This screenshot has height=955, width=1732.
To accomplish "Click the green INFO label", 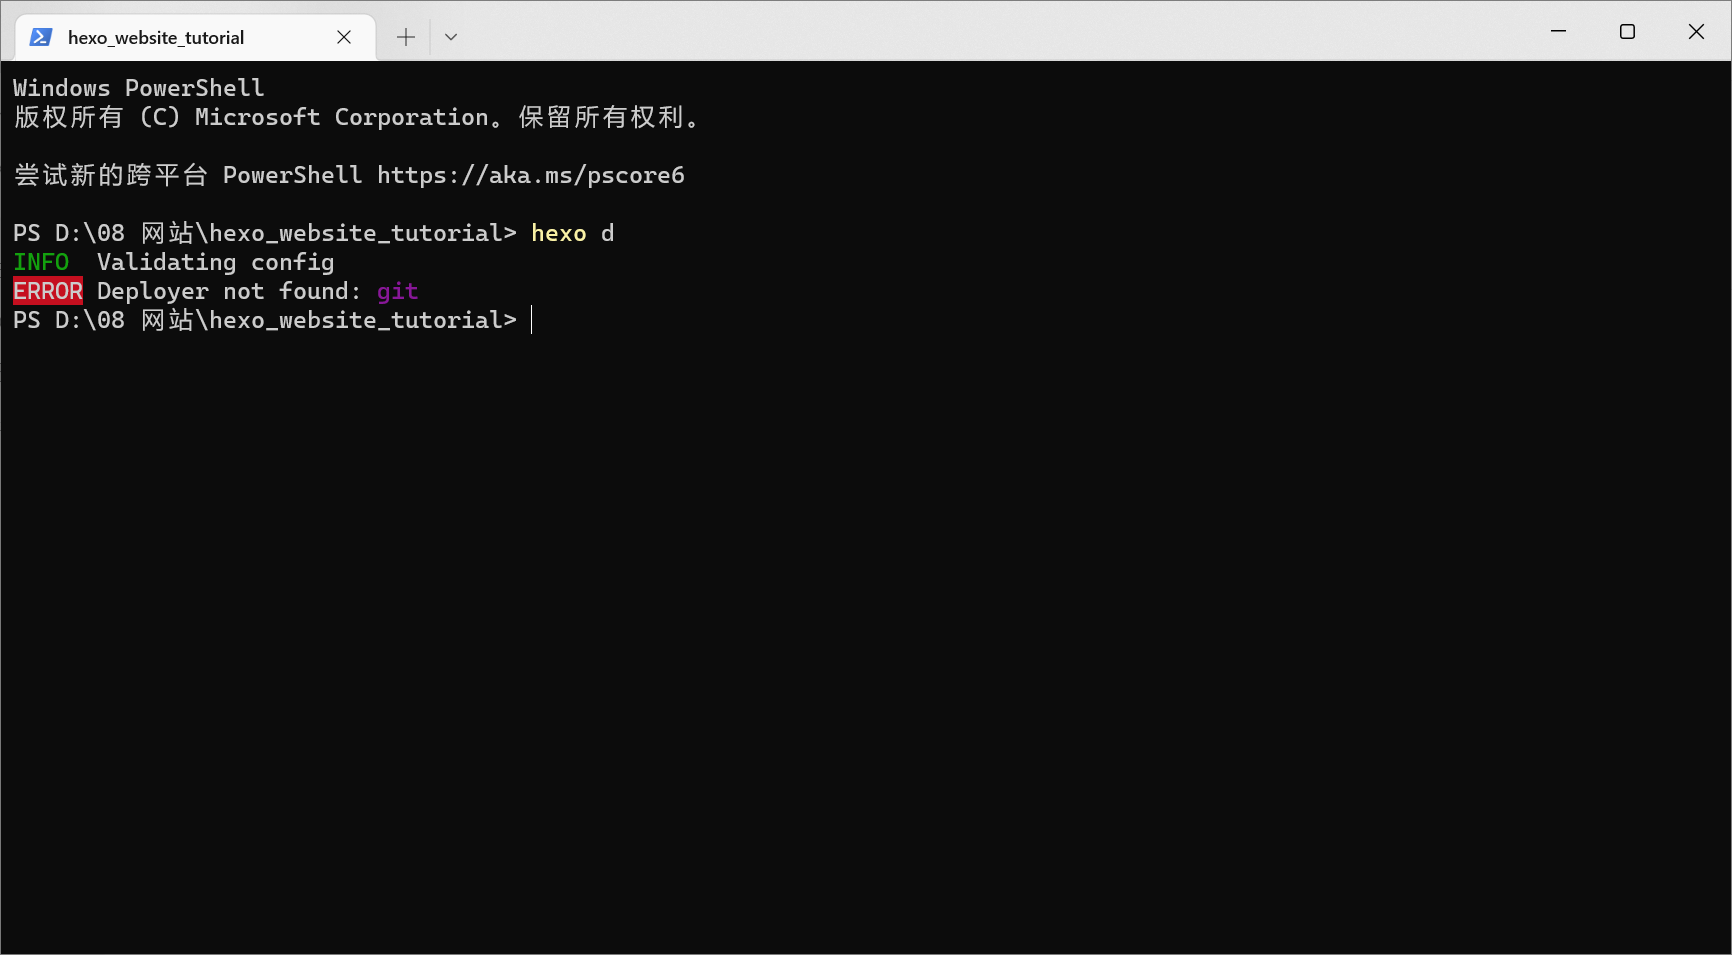I will 41,262.
